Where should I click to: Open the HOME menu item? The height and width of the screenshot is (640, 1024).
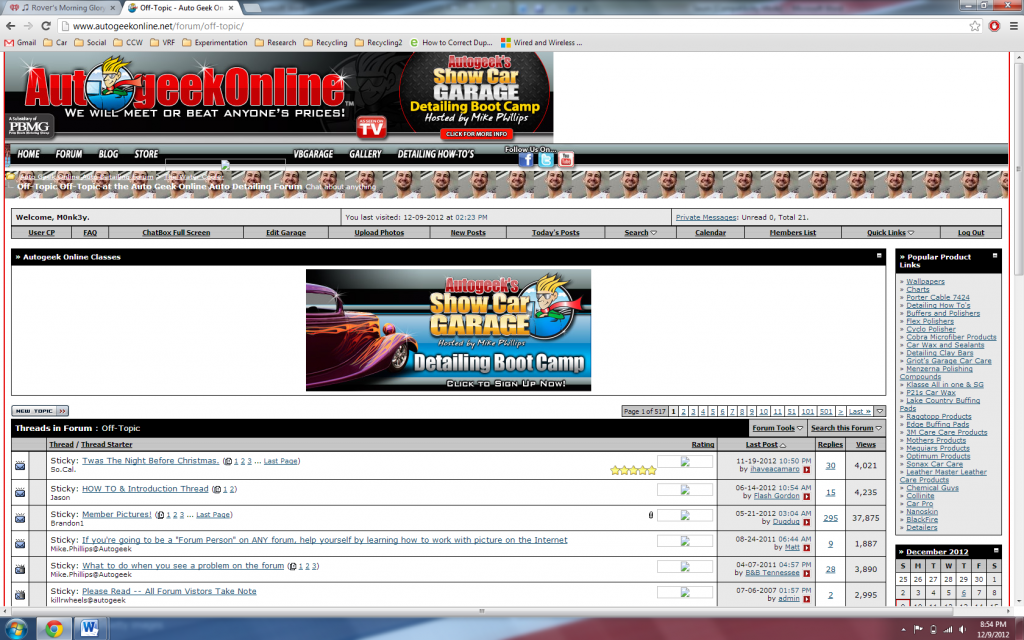(x=29, y=154)
